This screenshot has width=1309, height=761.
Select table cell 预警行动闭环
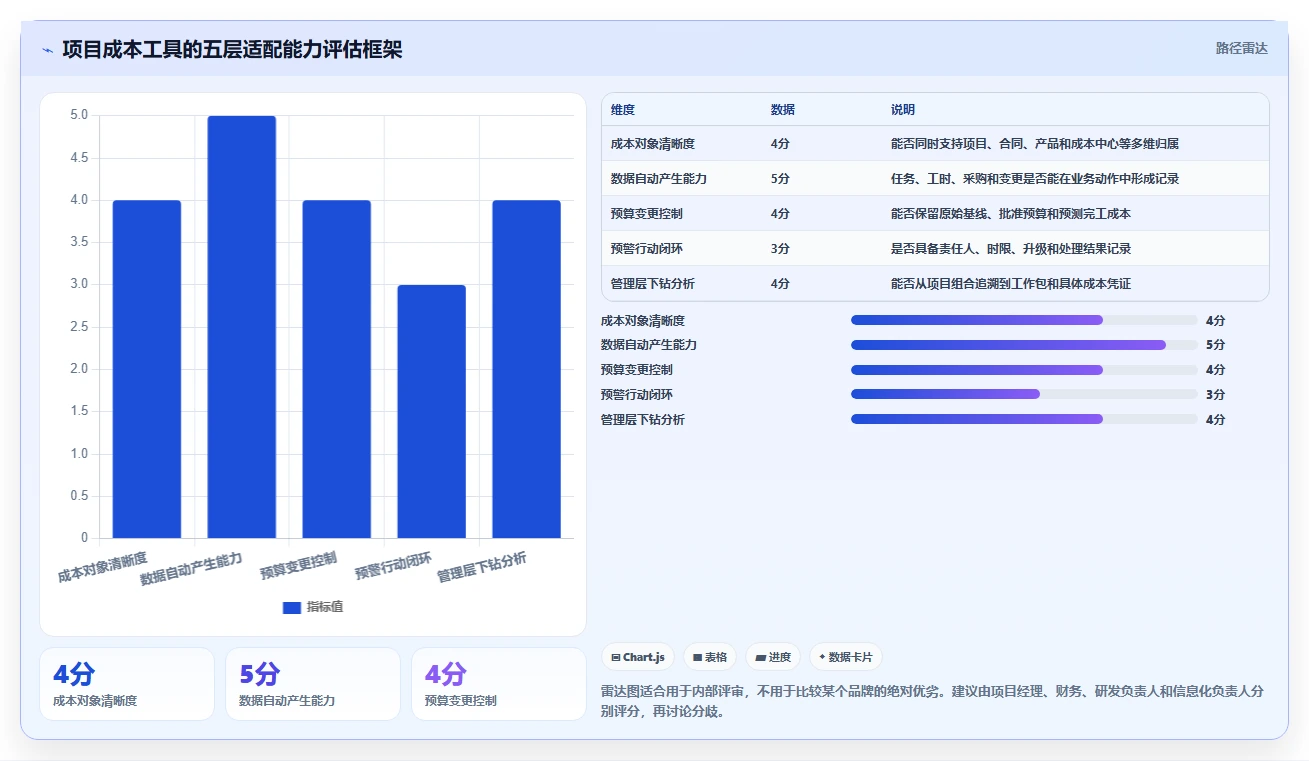coord(647,249)
